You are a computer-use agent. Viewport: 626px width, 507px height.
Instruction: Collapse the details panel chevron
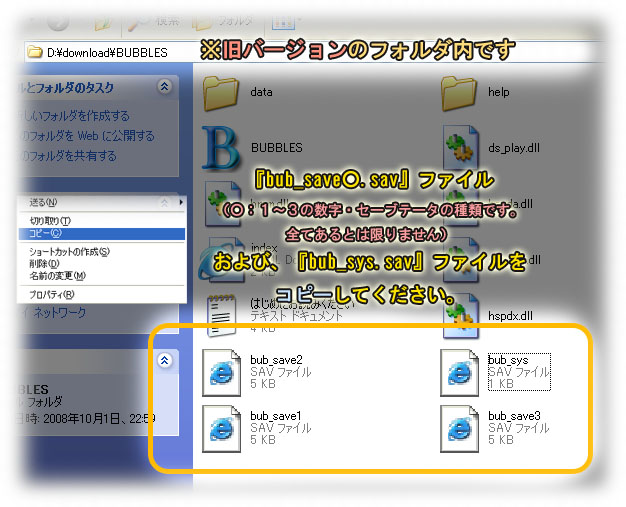(166, 360)
